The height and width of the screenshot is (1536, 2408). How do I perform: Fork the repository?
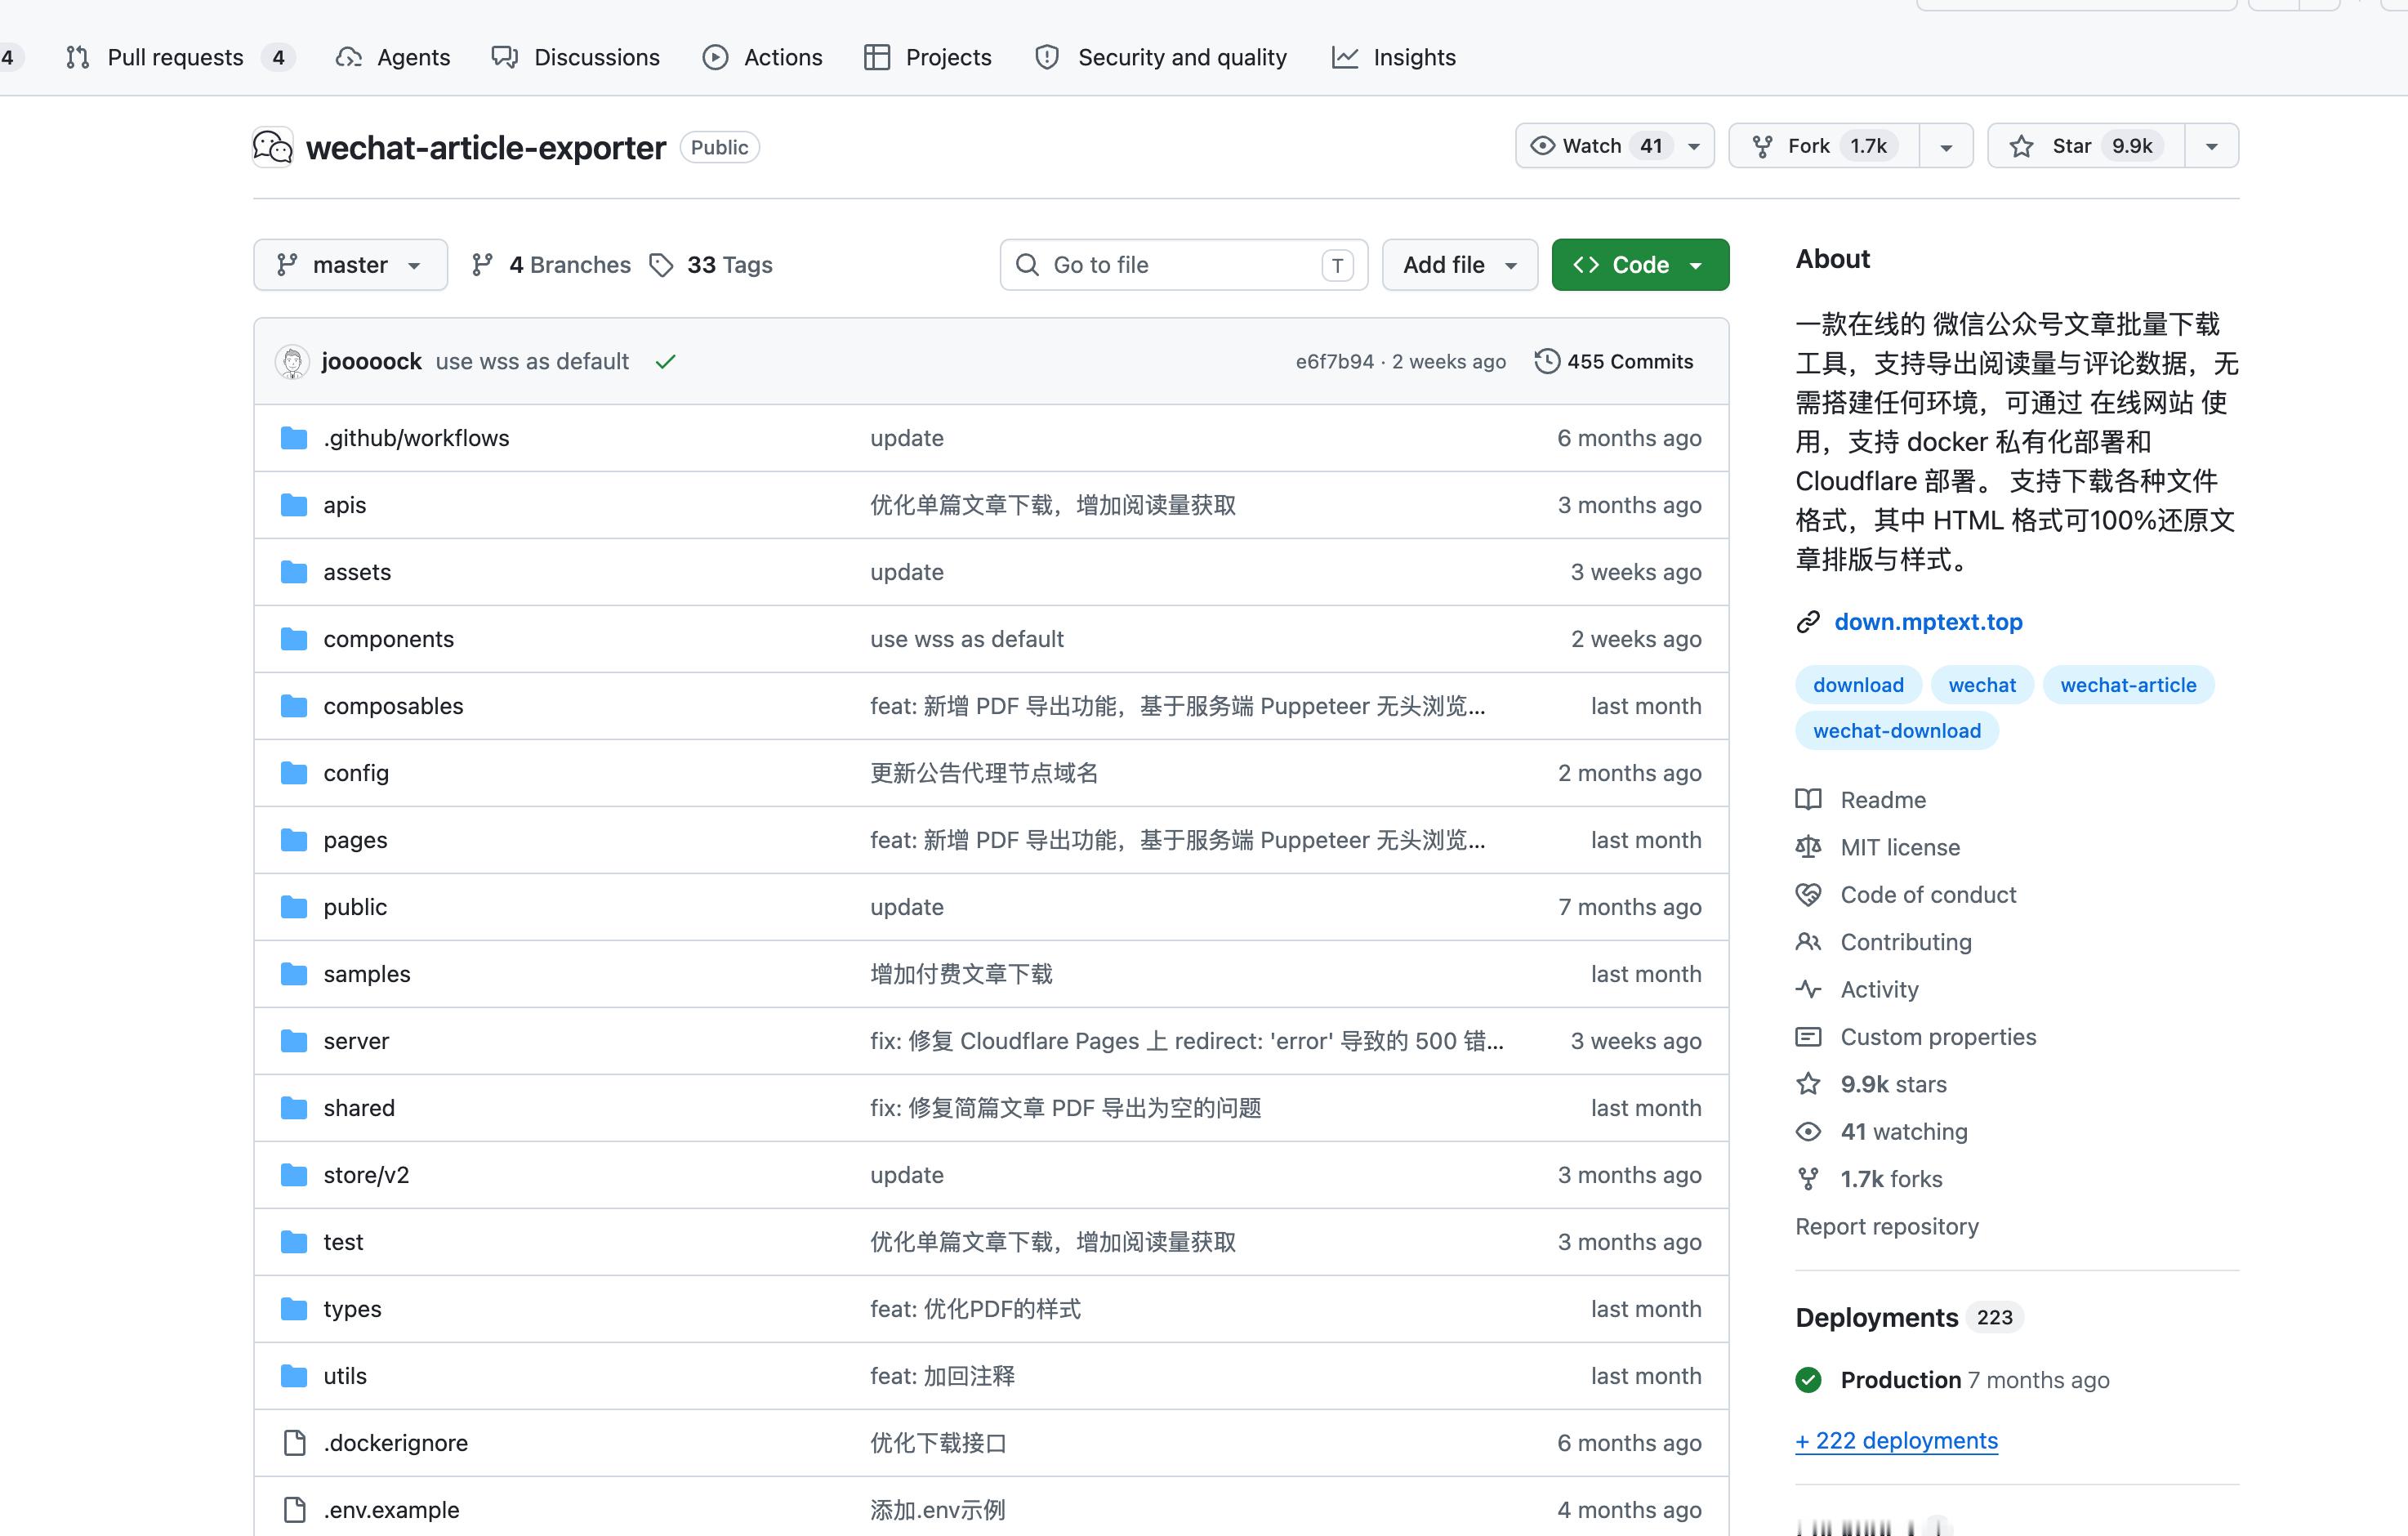tap(1824, 146)
